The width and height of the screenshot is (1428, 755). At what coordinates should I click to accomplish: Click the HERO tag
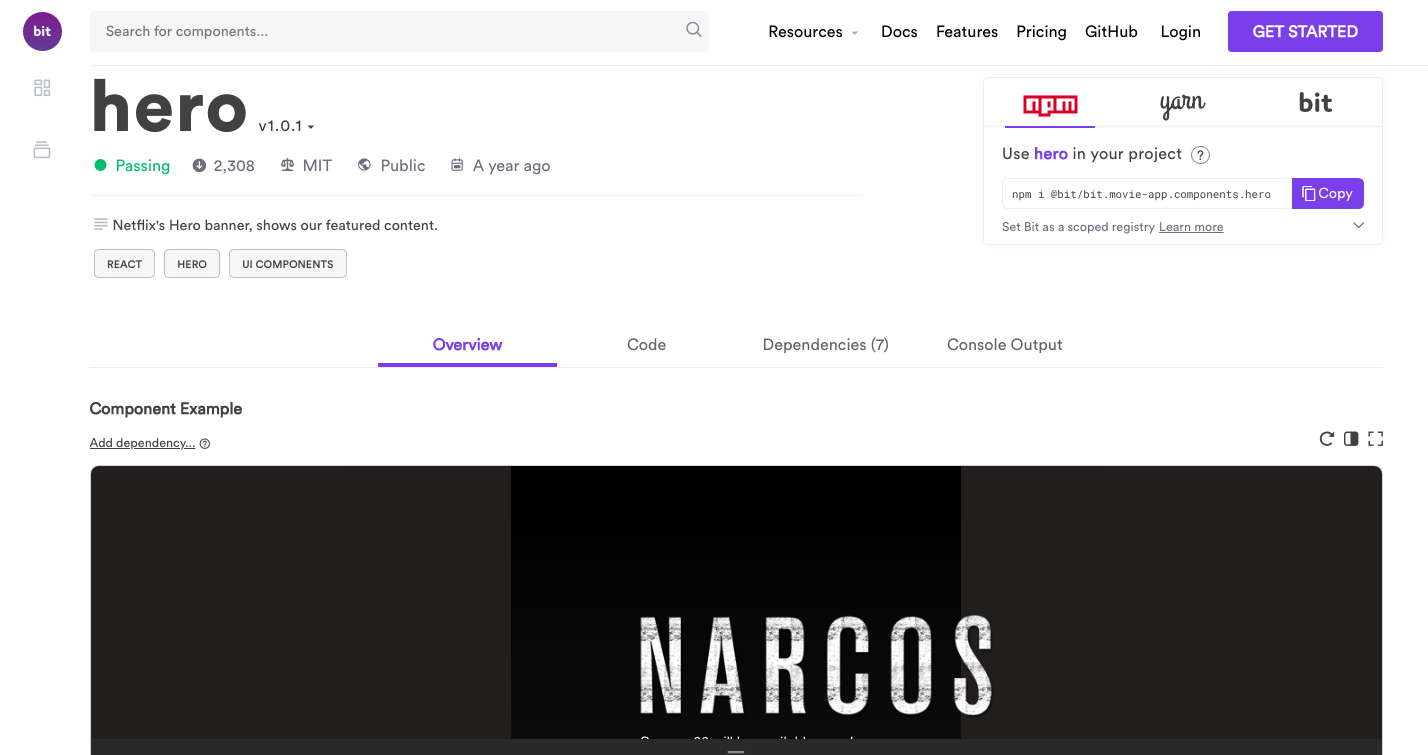click(192, 264)
